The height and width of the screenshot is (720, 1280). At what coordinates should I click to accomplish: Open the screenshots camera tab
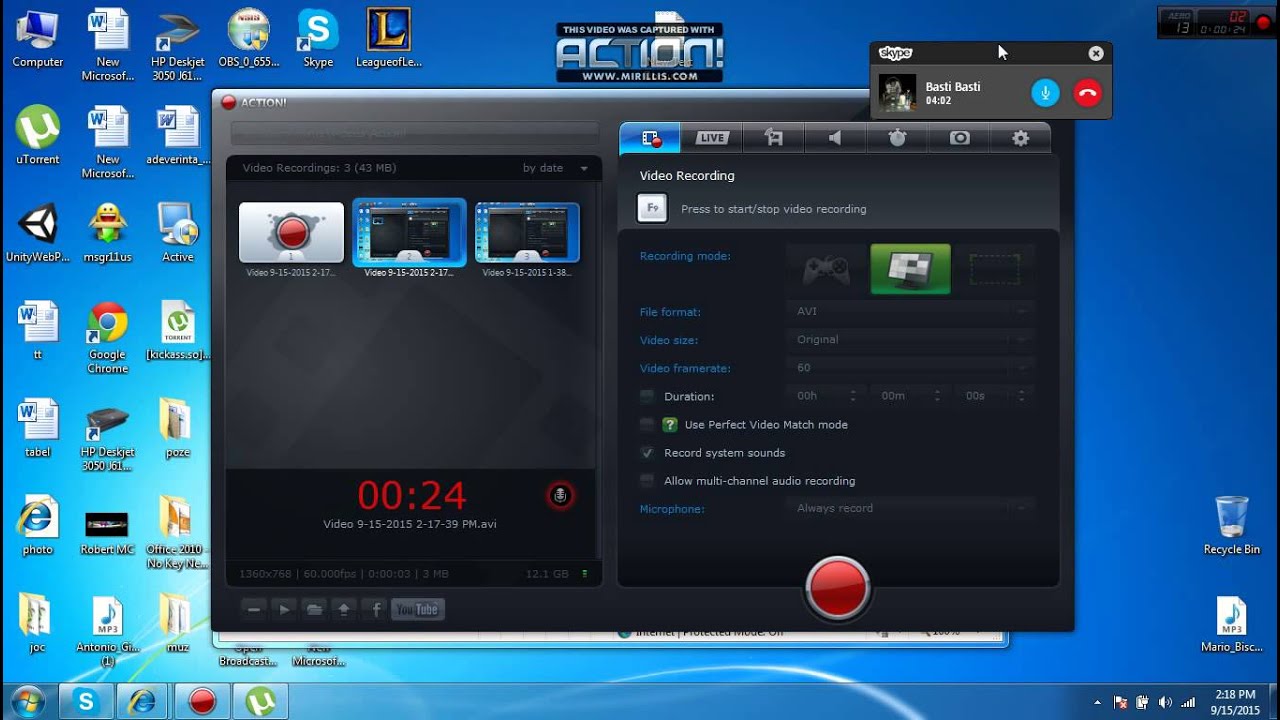pos(959,138)
